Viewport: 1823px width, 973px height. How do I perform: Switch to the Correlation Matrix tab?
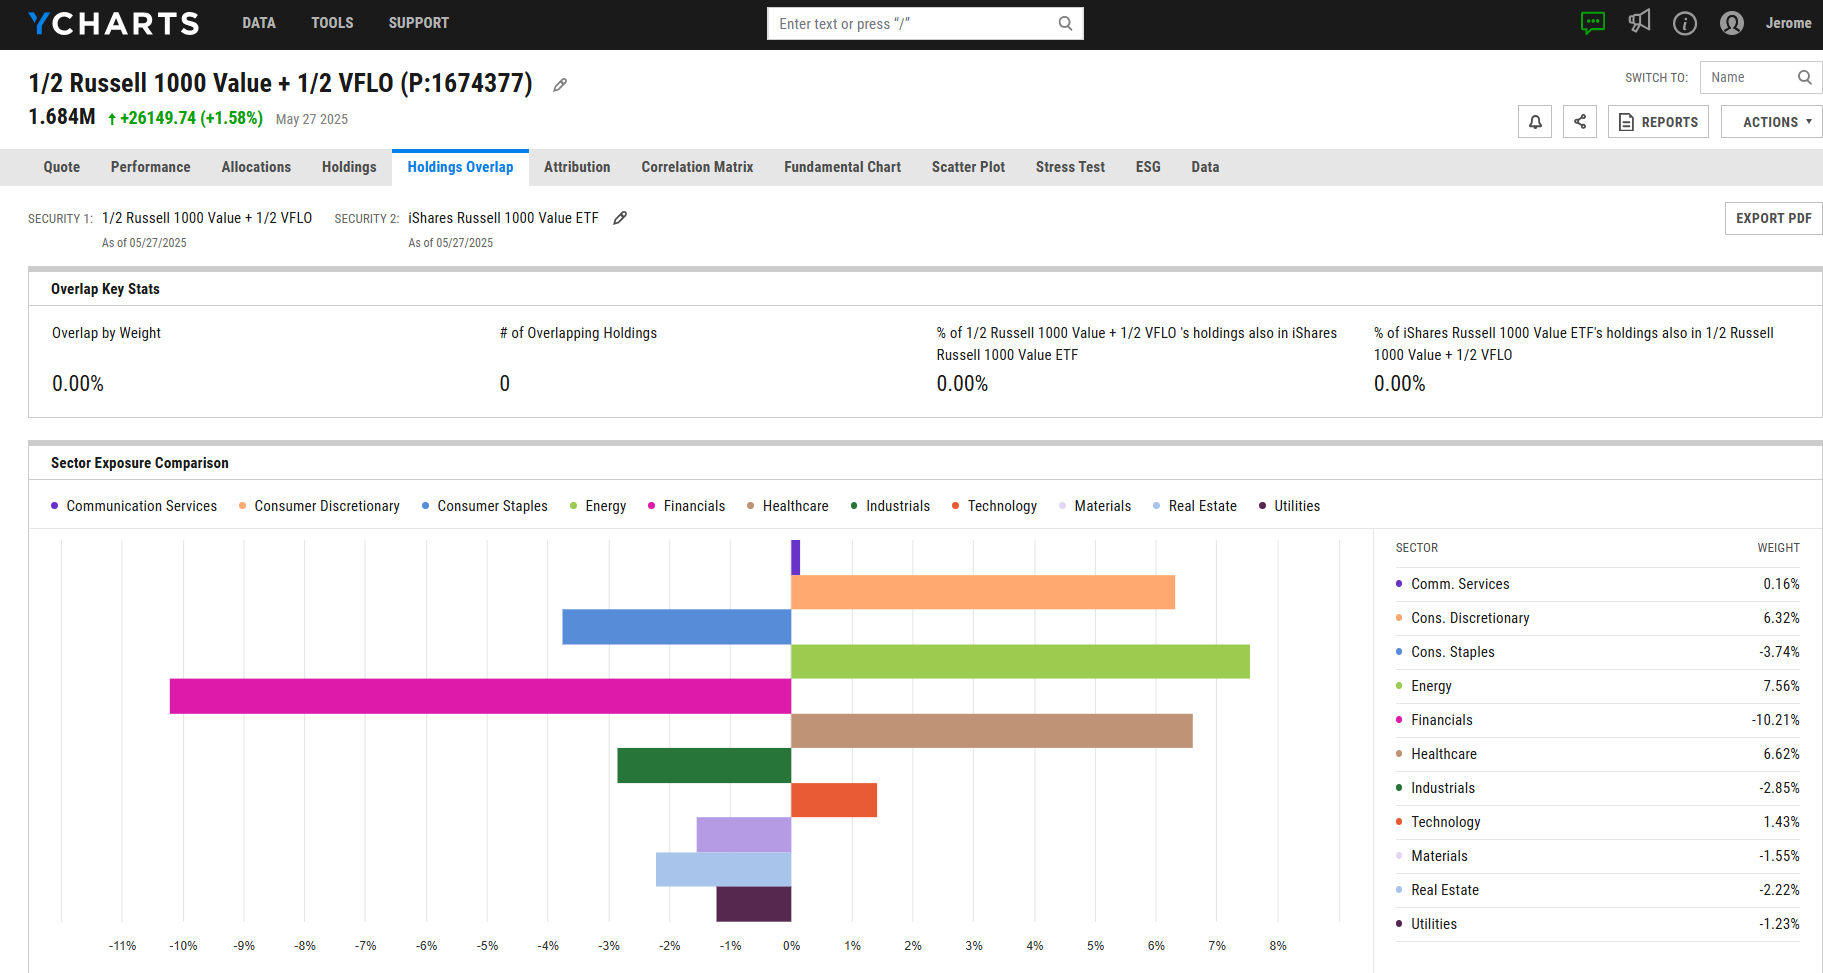(x=697, y=167)
